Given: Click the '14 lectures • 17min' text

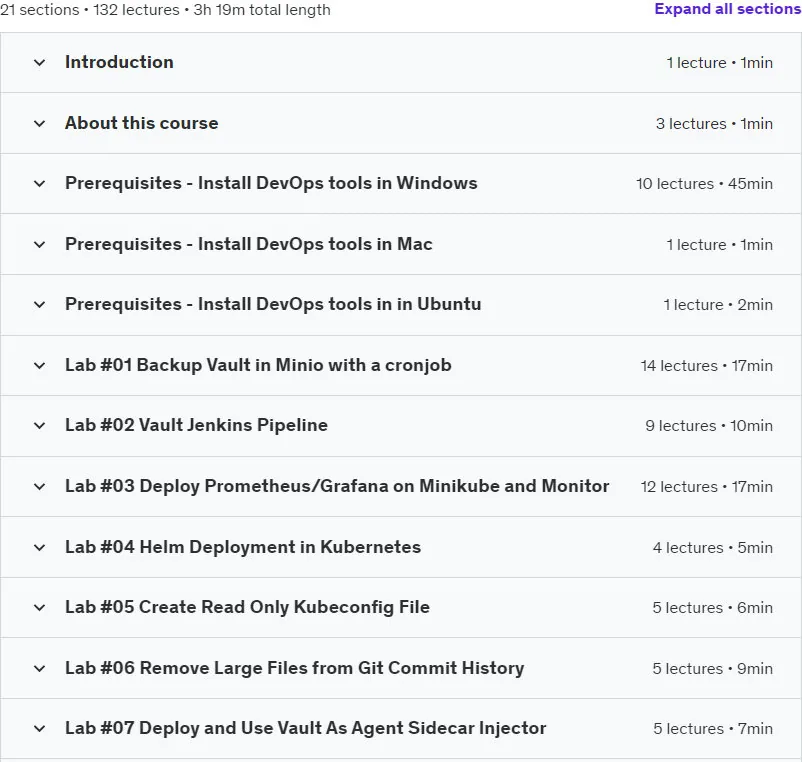Looking at the screenshot, I should [x=707, y=366].
